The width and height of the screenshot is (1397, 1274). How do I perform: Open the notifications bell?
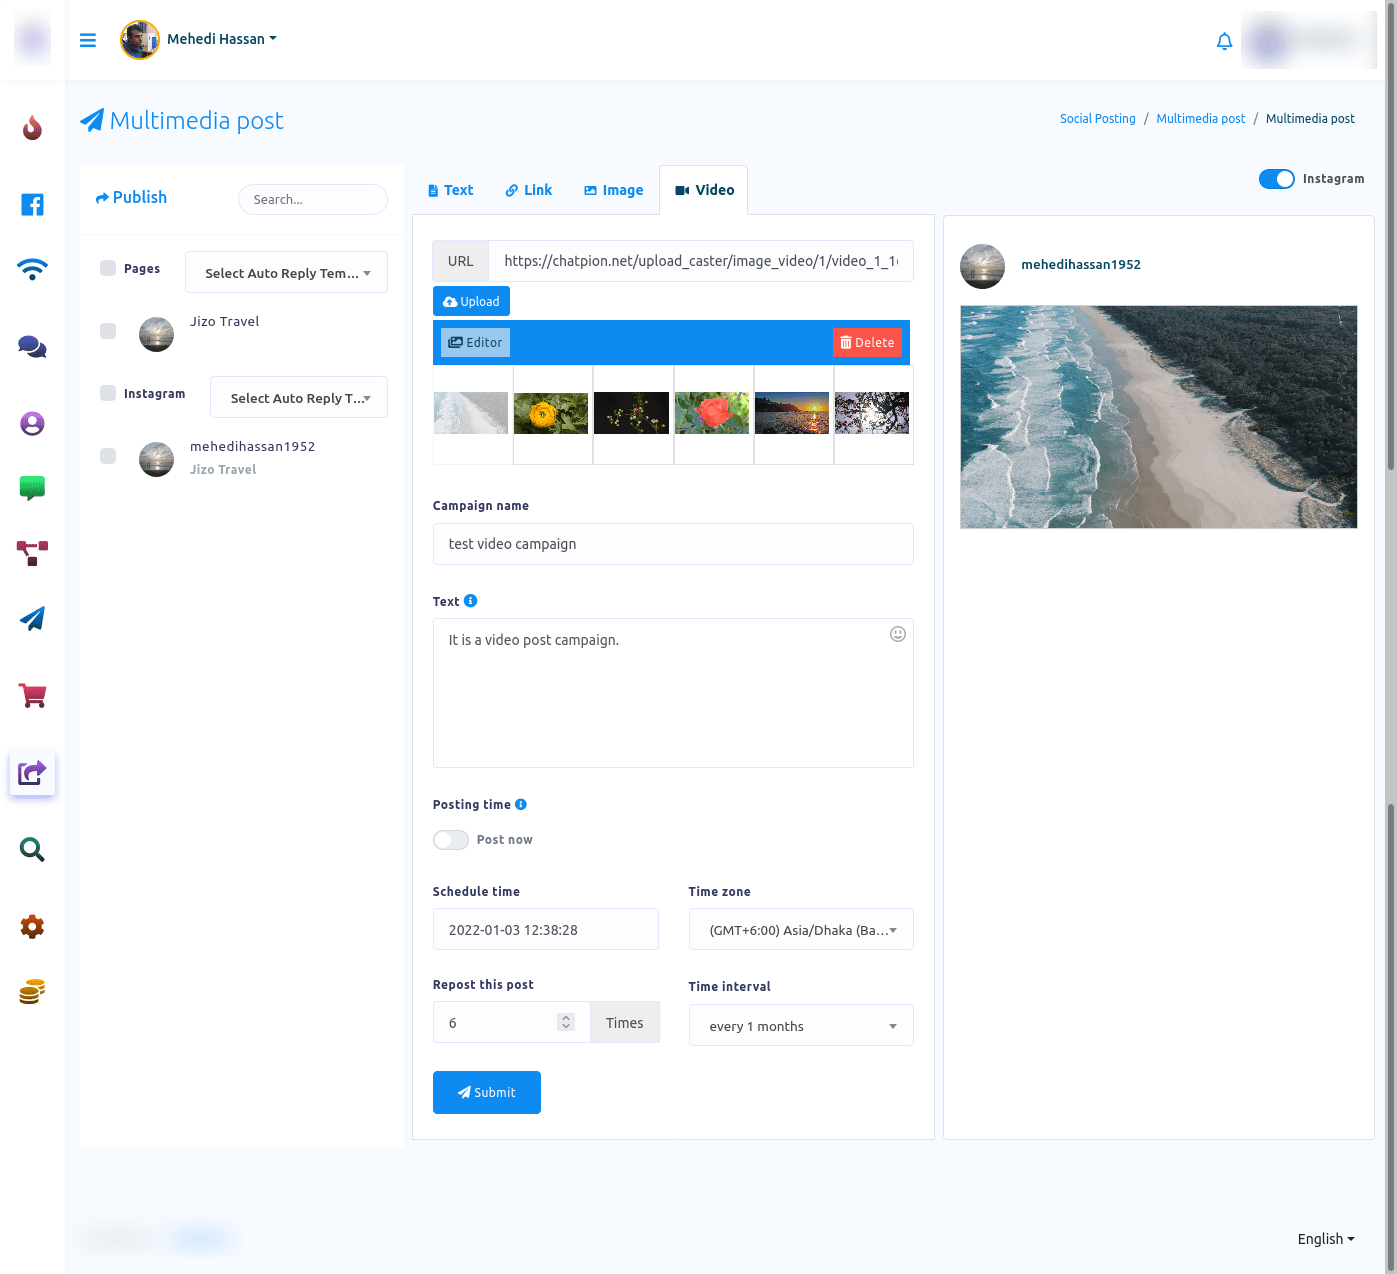coord(1224,41)
